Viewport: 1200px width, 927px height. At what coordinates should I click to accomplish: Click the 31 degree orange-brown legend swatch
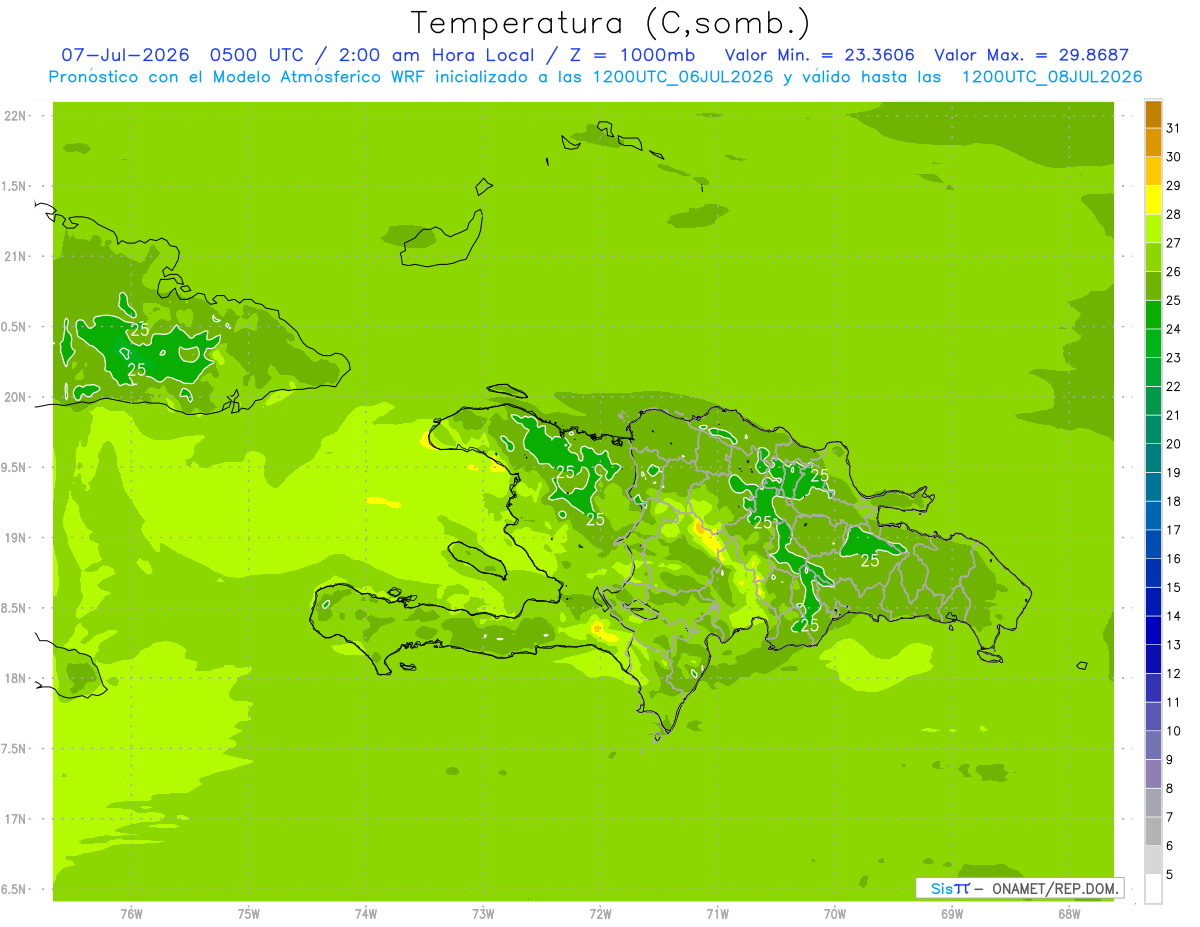(1153, 115)
